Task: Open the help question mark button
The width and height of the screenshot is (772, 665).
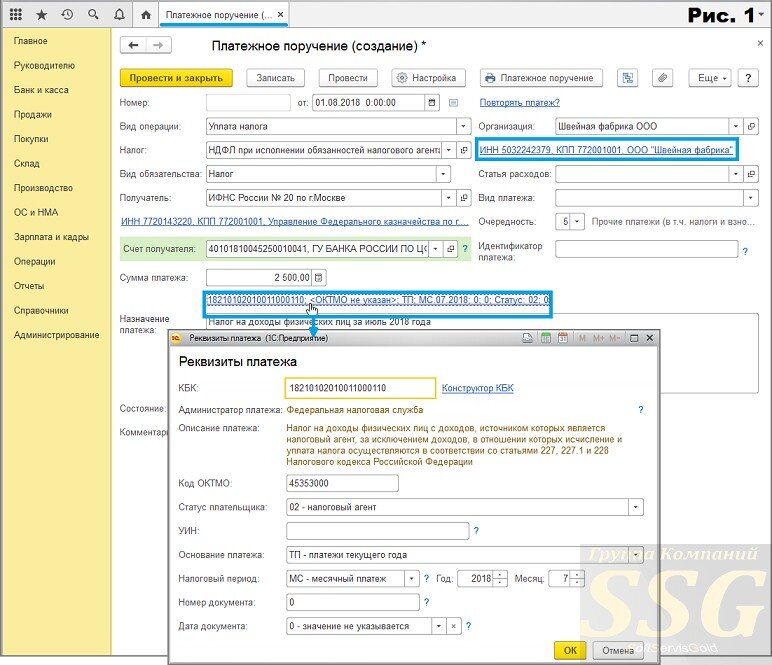Action: (x=748, y=78)
